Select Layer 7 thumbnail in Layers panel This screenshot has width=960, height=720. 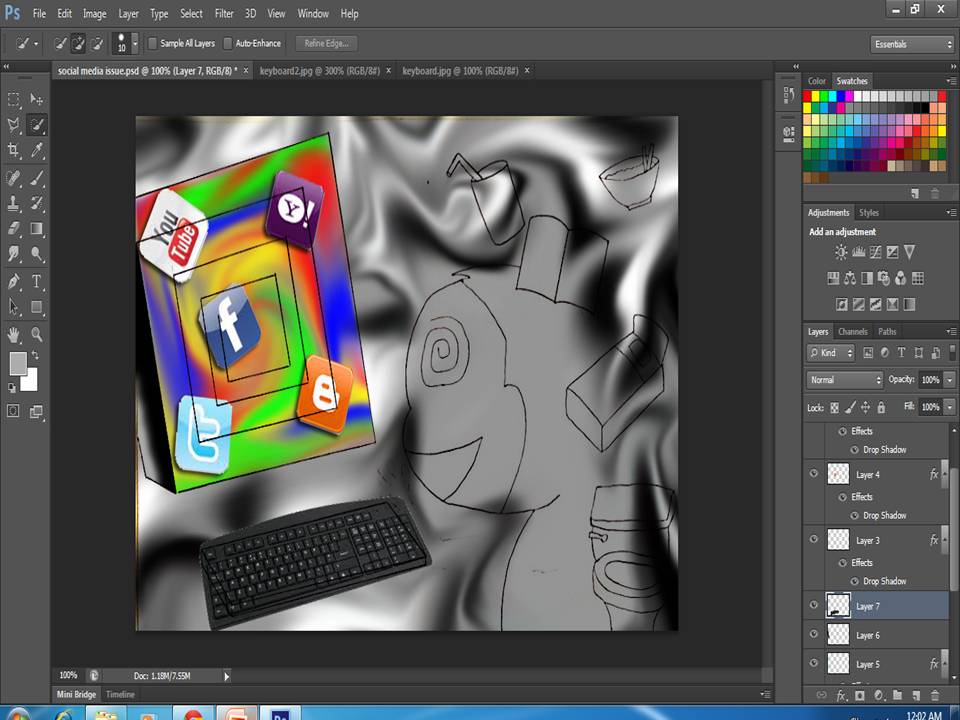pos(838,606)
